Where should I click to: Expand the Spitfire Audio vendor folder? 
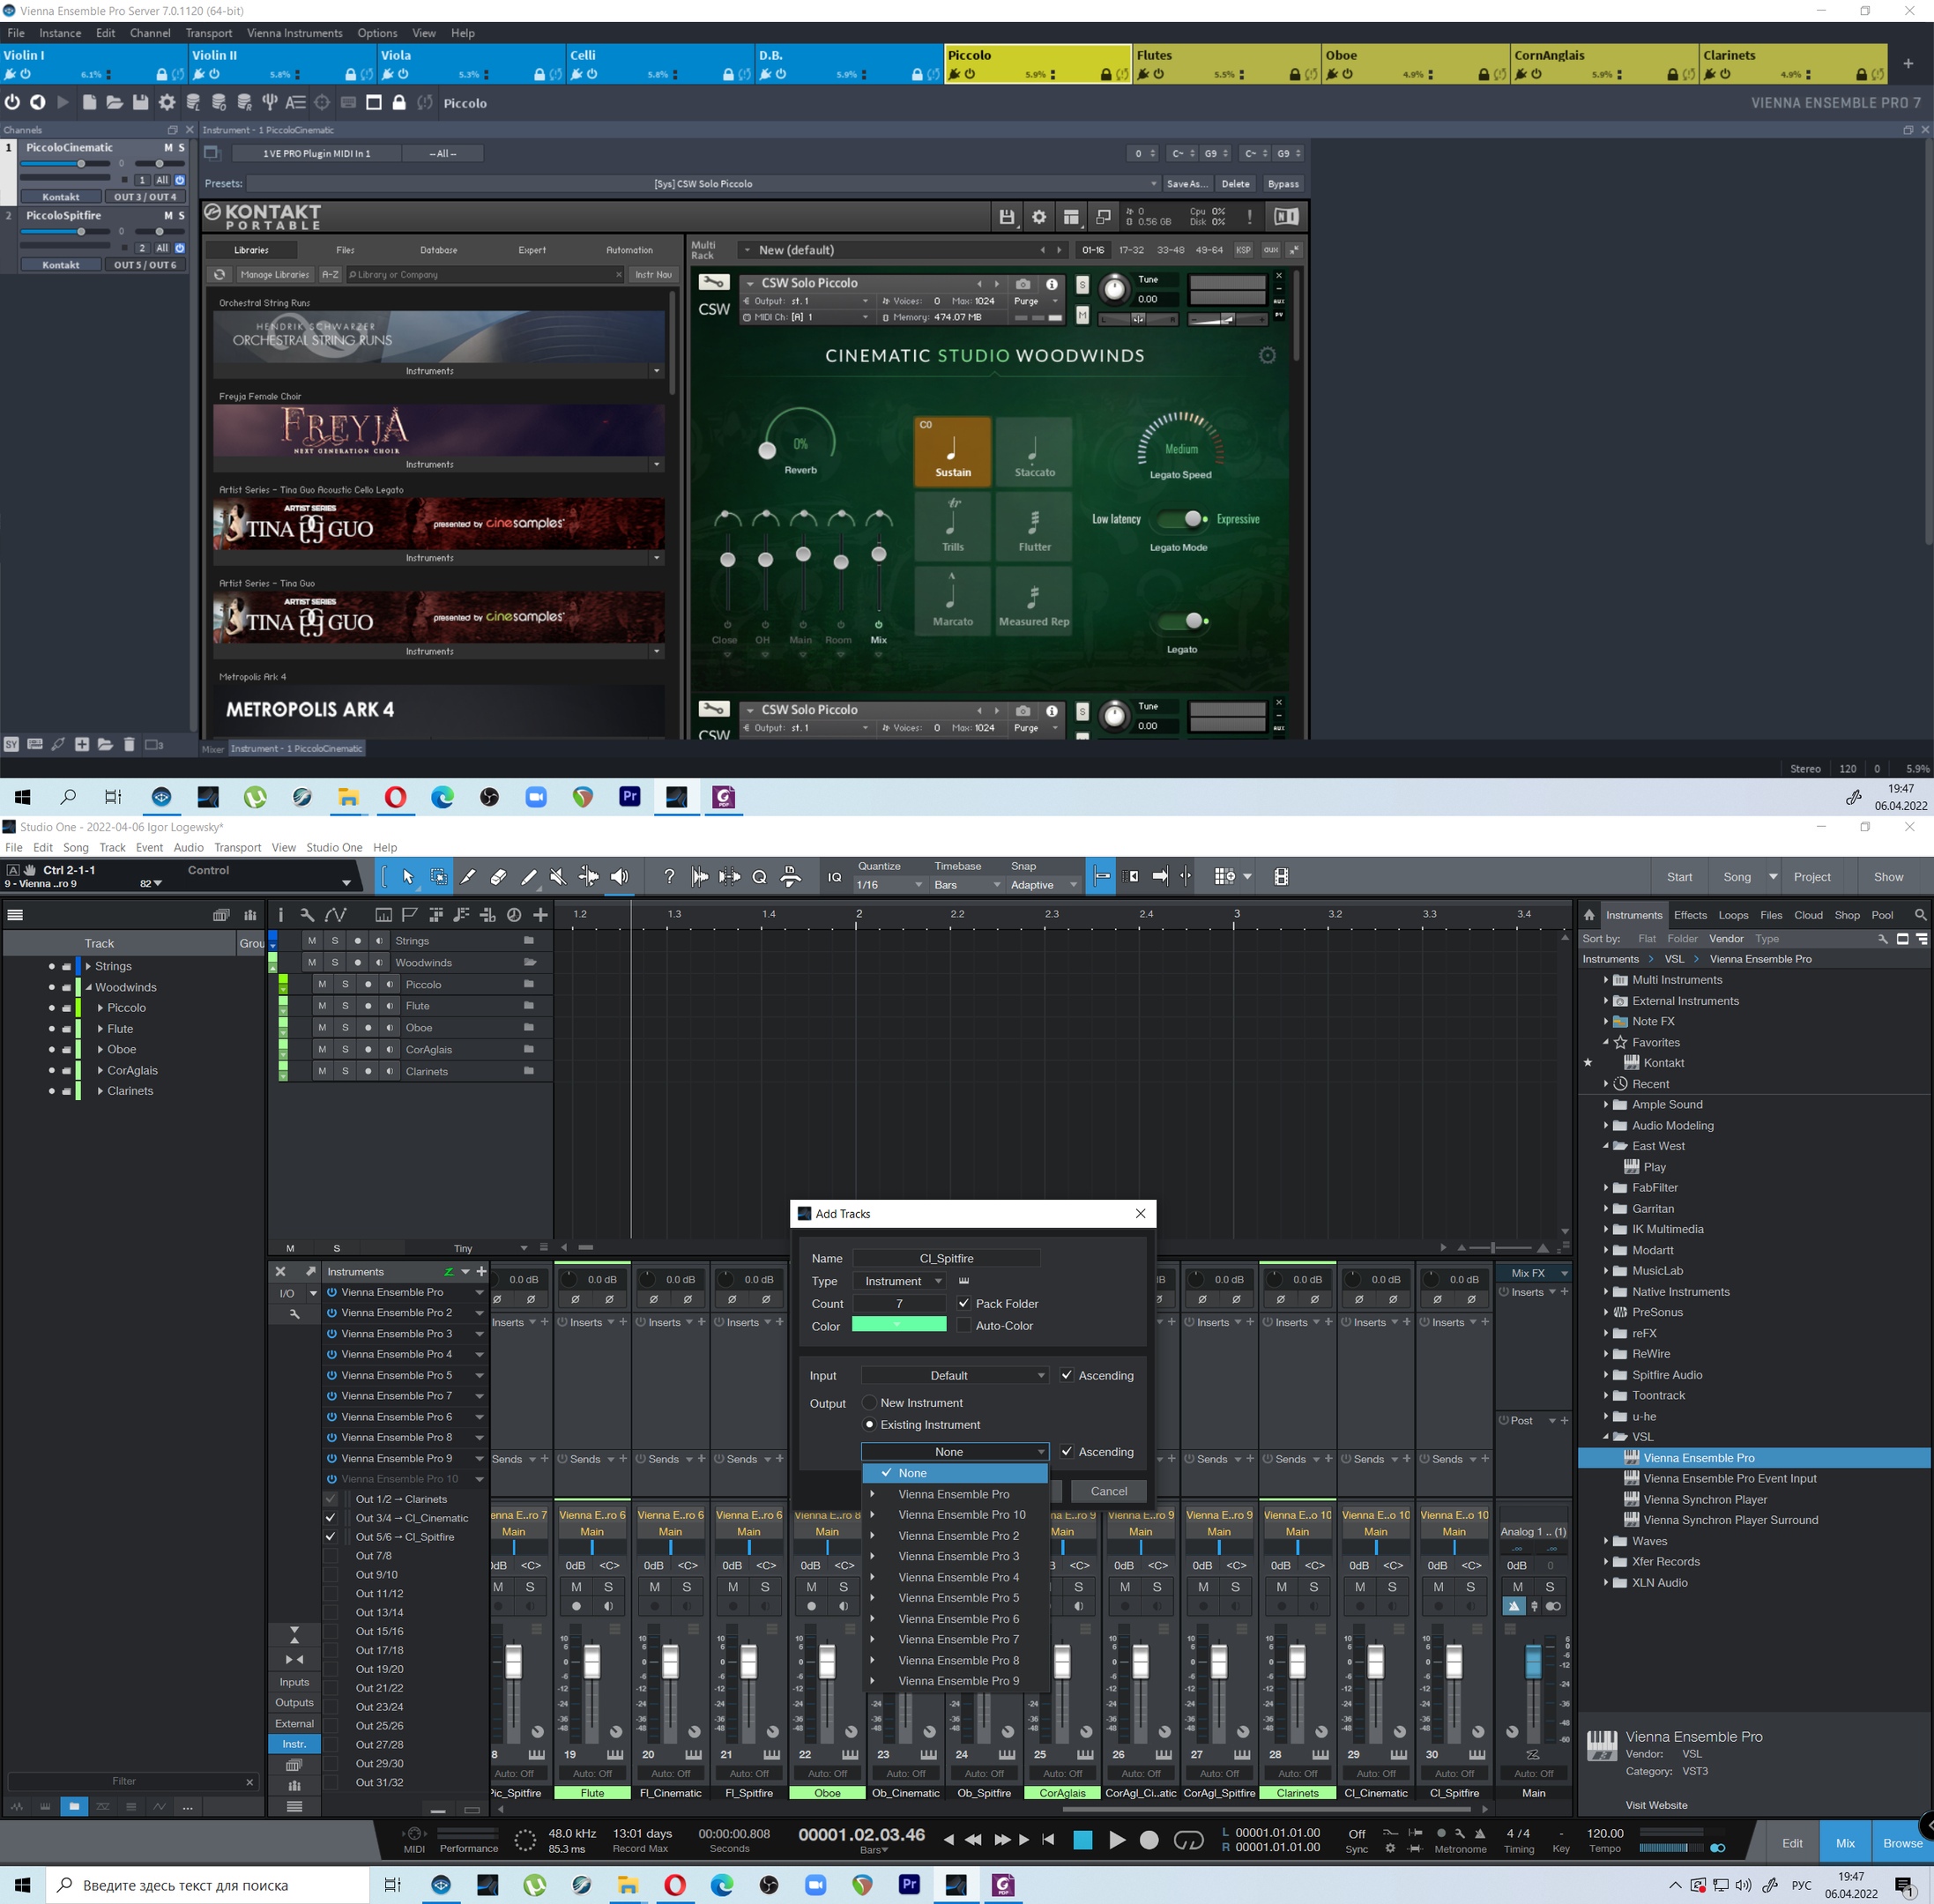pyautogui.click(x=1607, y=1375)
